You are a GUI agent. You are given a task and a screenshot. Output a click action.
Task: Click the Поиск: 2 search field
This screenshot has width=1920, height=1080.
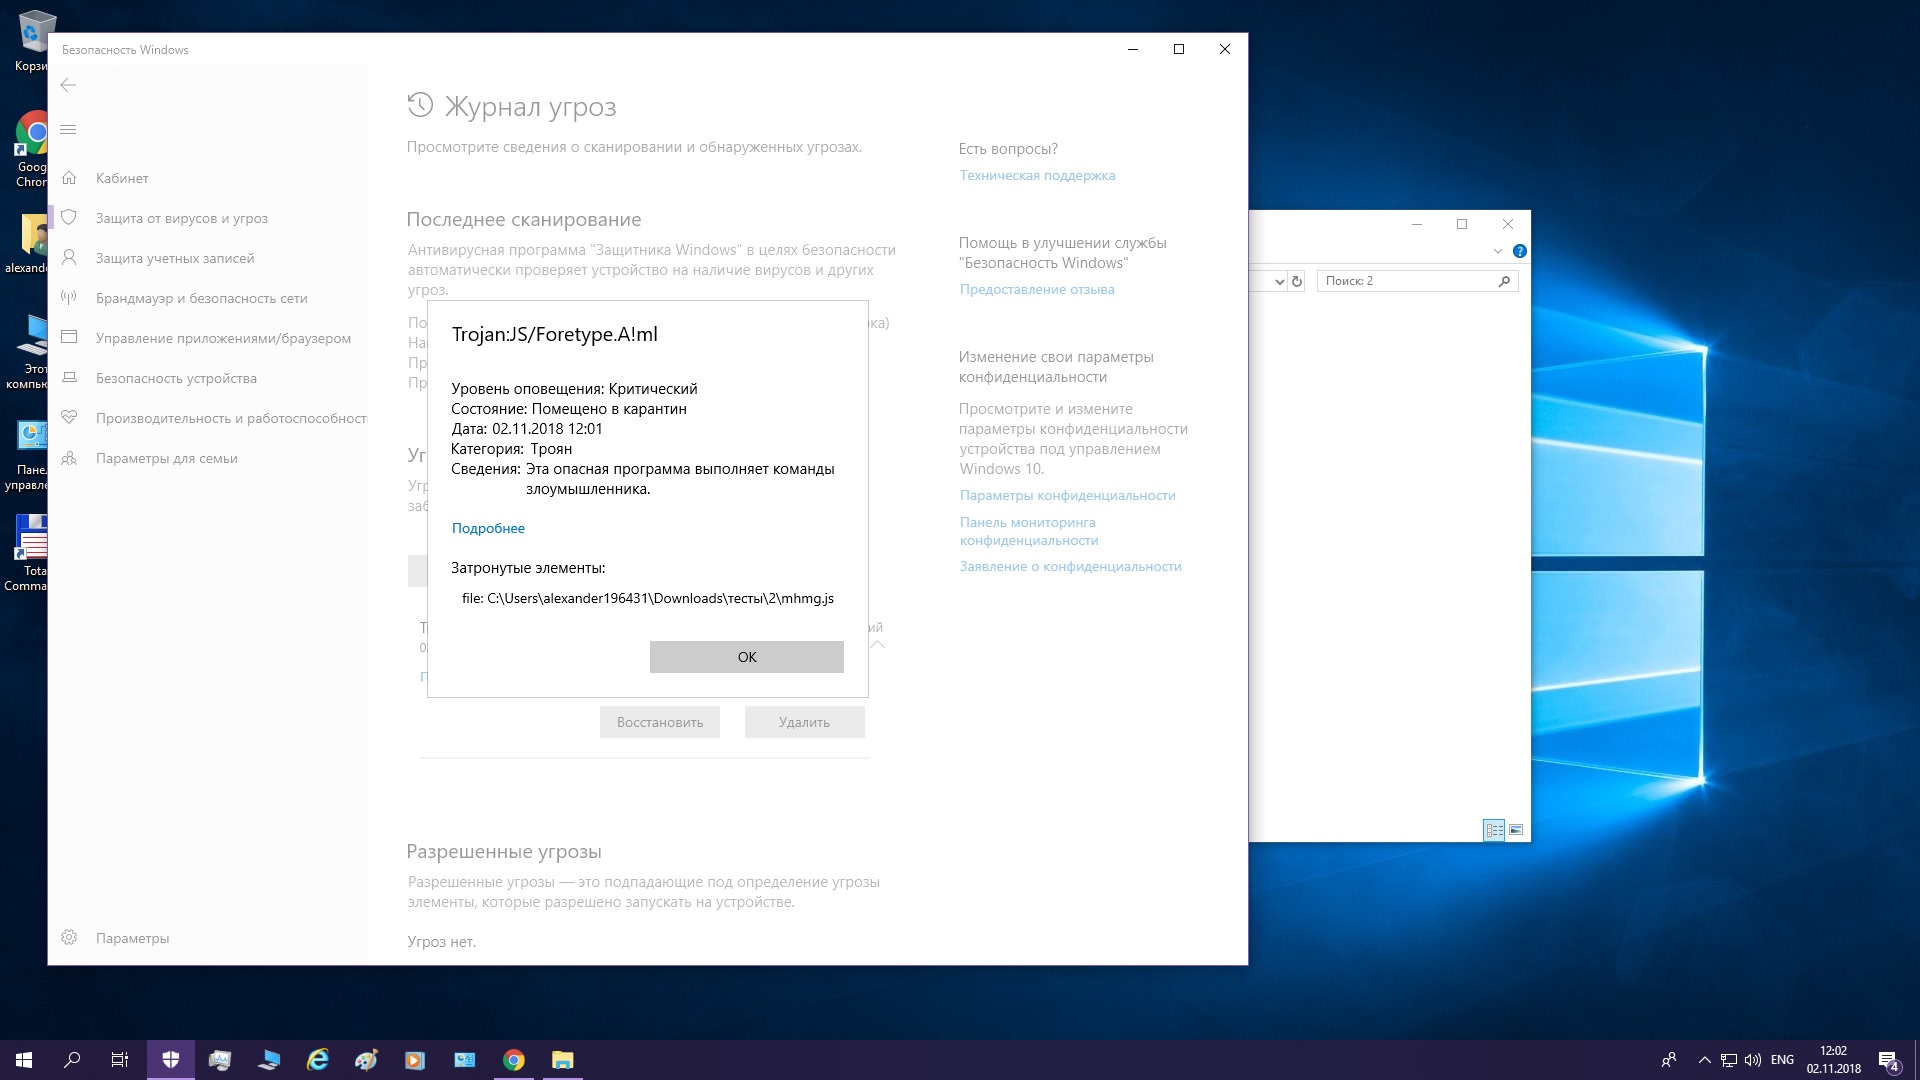point(1405,281)
